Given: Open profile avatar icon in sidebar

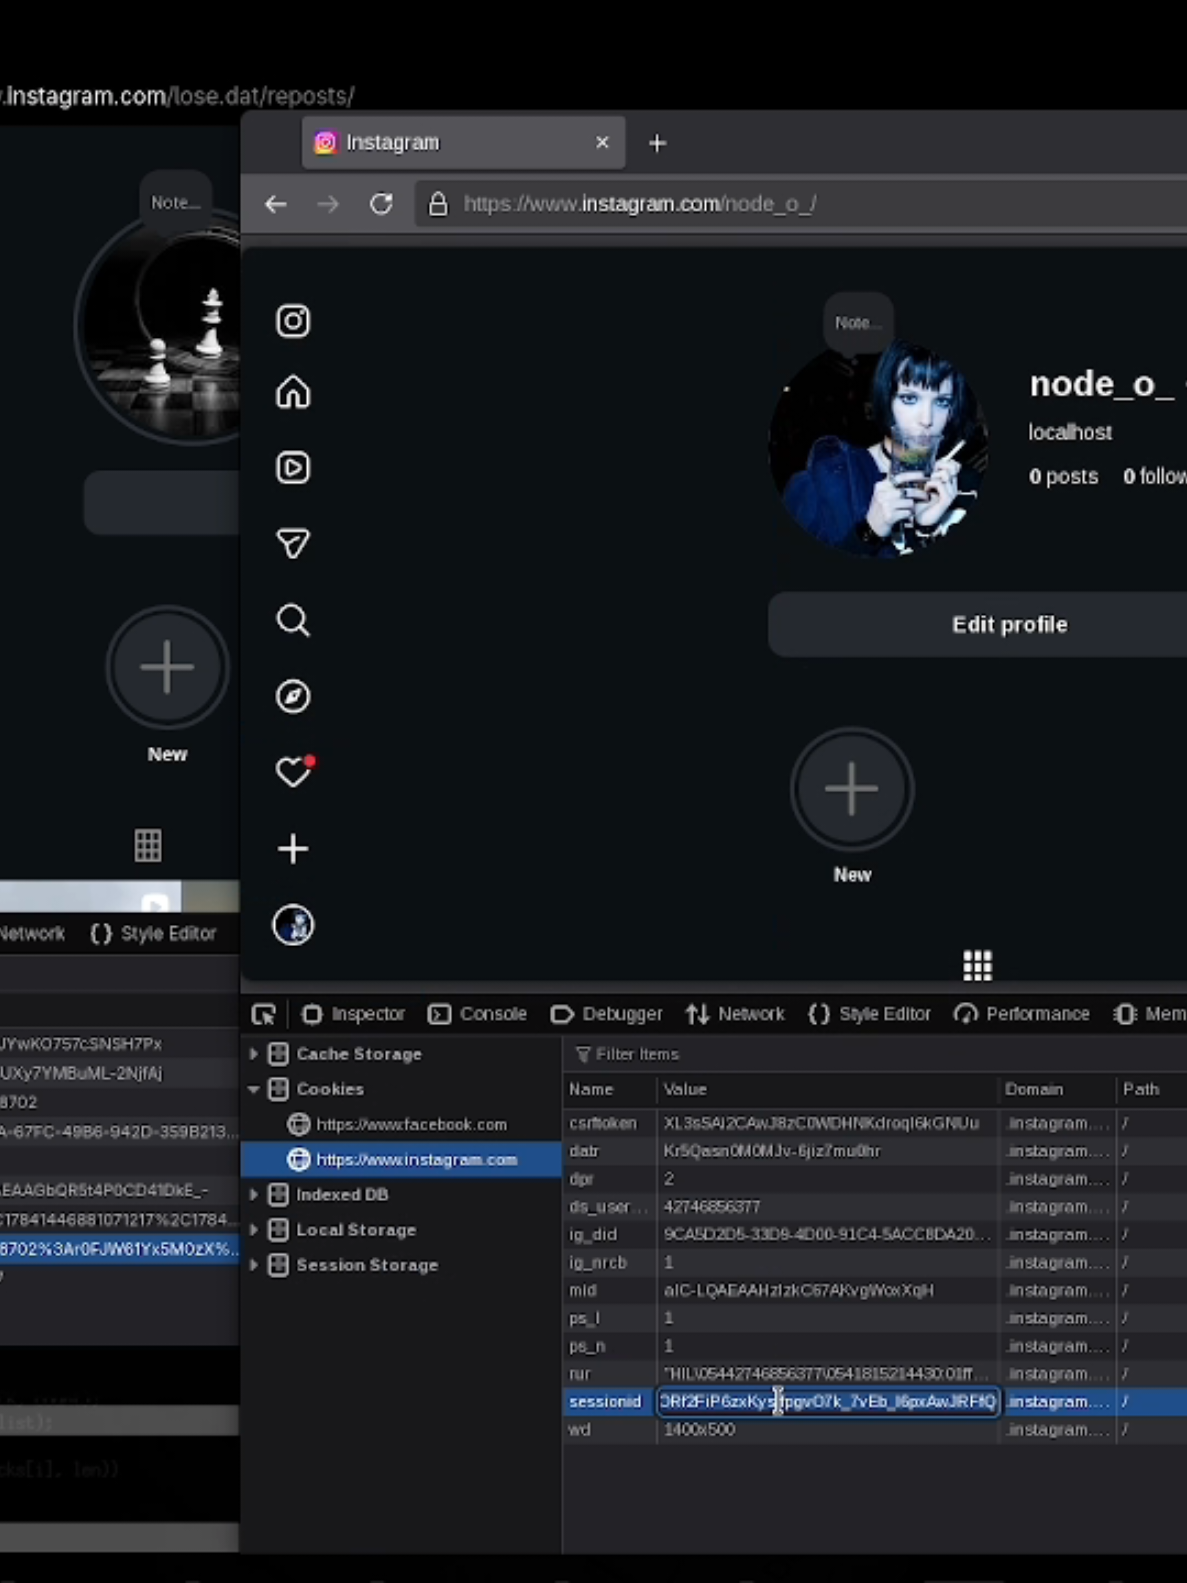Looking at the screenshot, I should click(293, 925).
